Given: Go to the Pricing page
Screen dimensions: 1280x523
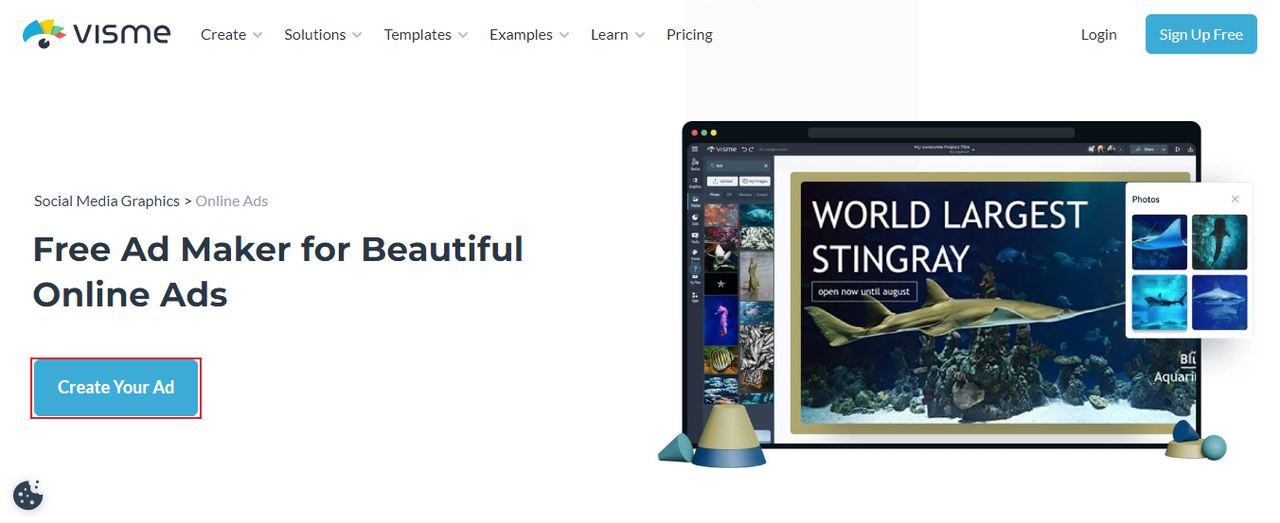Looking at the screenshot, I should (x=689, y=34).
